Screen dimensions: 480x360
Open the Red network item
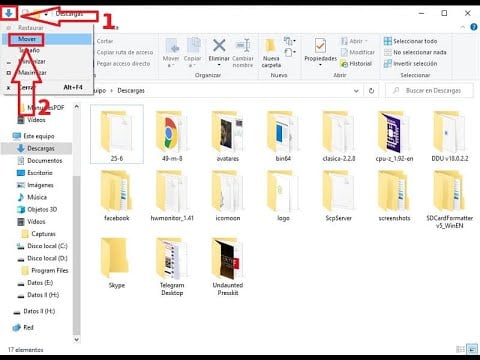pyautogui.click(x=23, y=327)
